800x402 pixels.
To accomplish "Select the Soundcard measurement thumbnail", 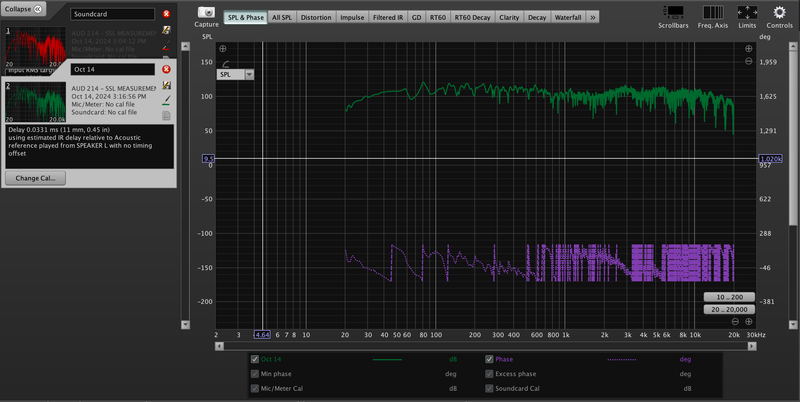I will 35,46.
